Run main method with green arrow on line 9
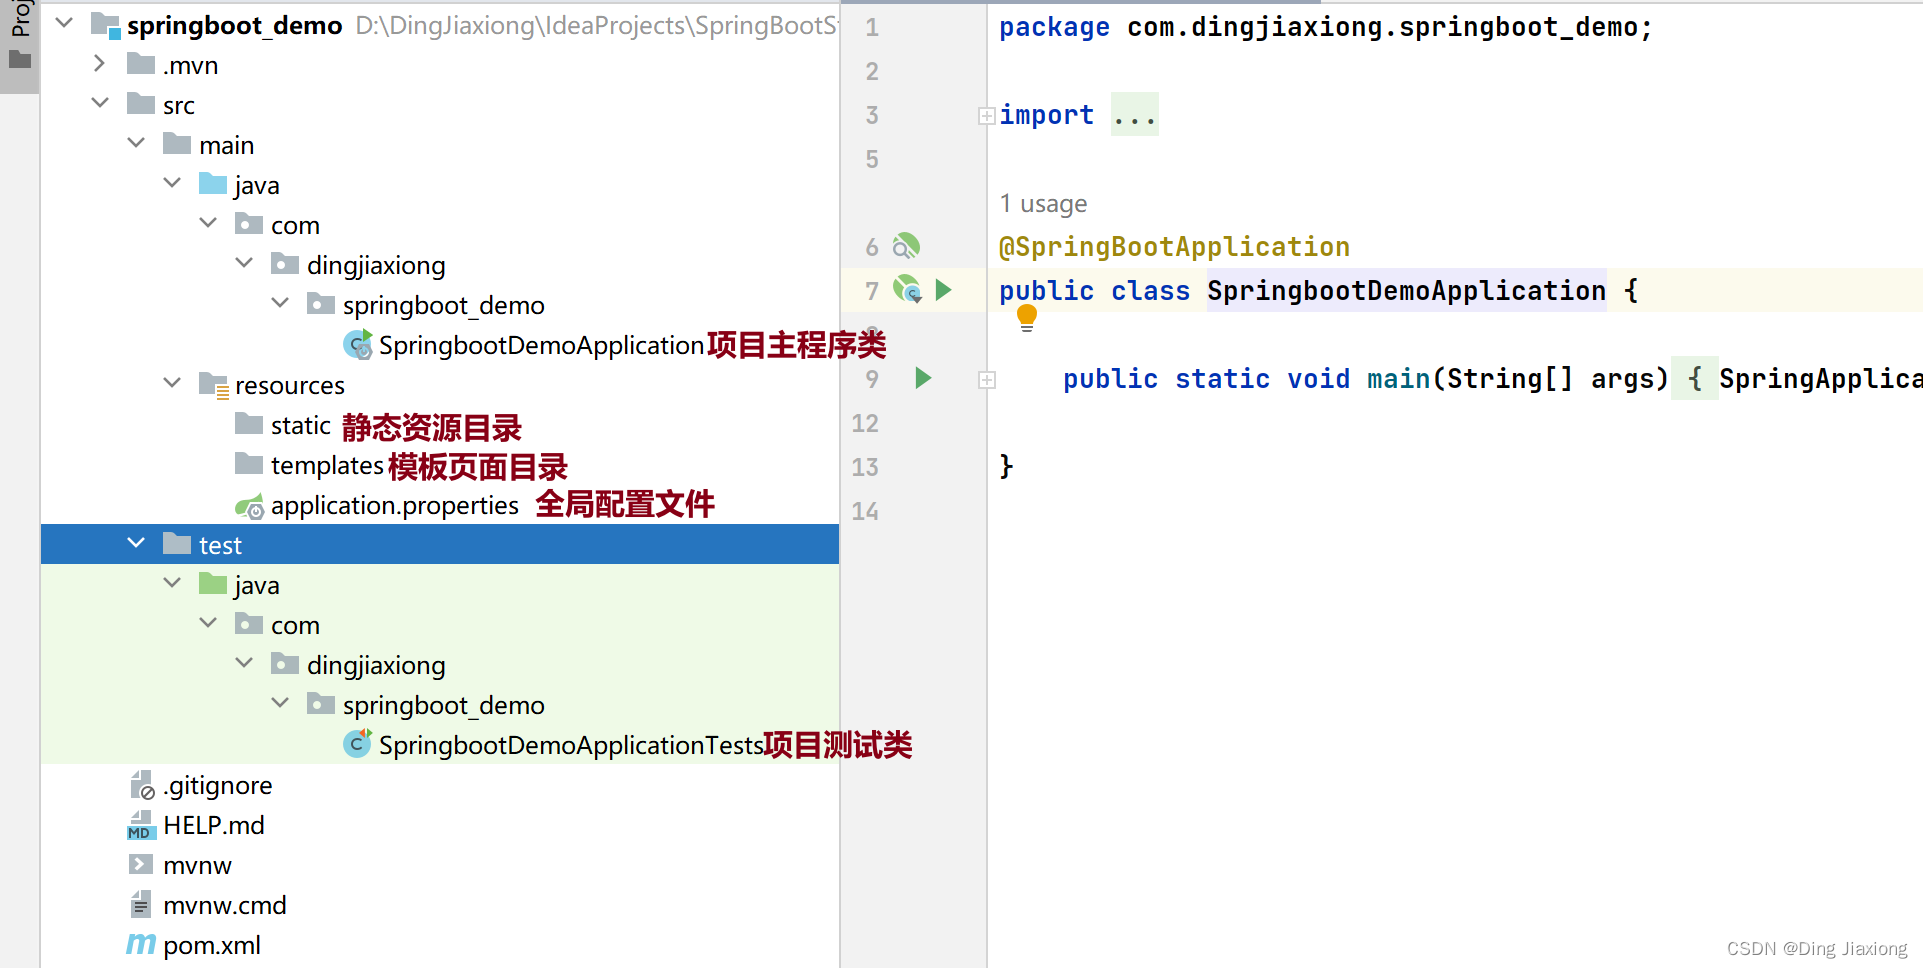The width and height of the screenshot is (1923, 968). [x=923, y=378]
